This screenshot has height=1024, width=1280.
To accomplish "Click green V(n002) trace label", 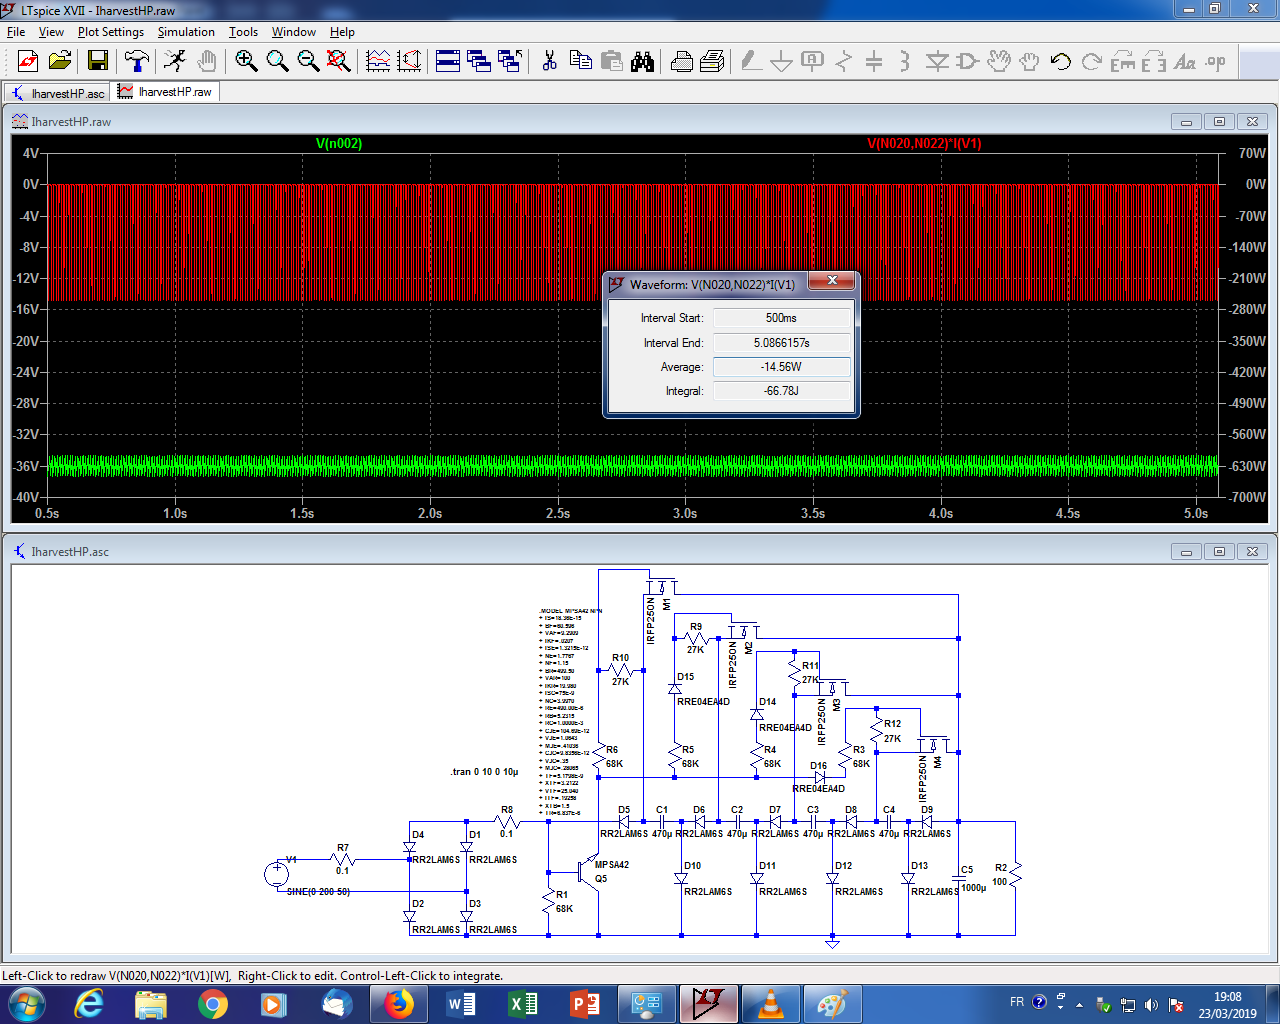I will 339,144.
